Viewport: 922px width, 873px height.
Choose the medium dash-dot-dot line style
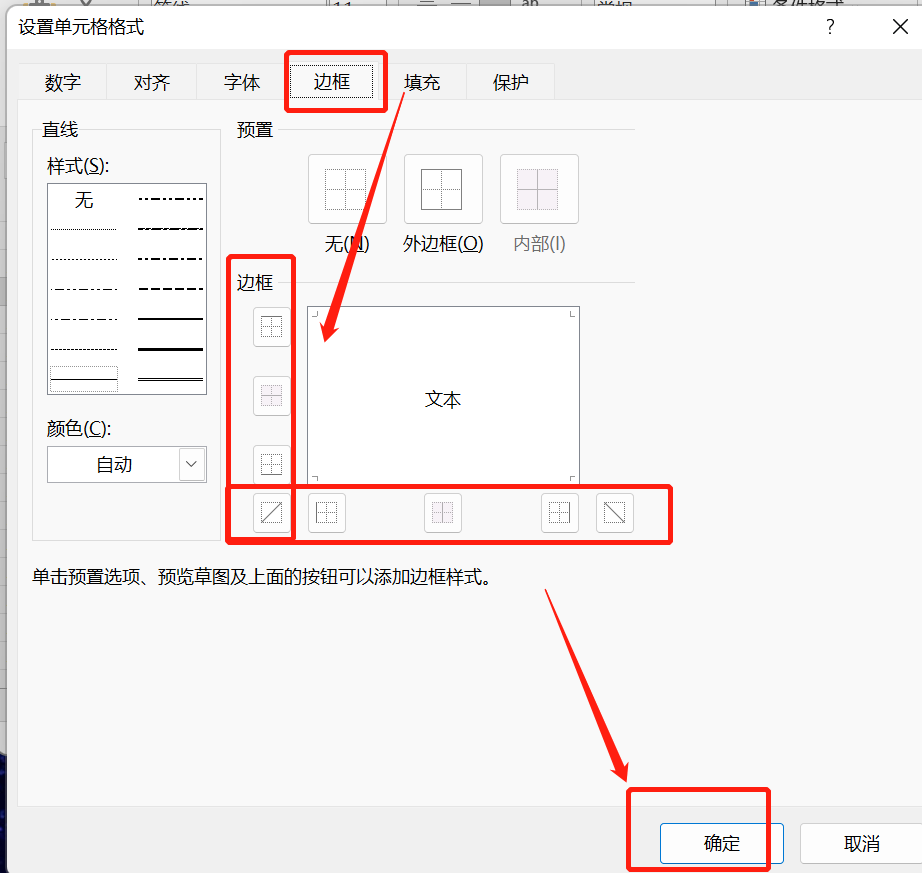coord(171,199)
